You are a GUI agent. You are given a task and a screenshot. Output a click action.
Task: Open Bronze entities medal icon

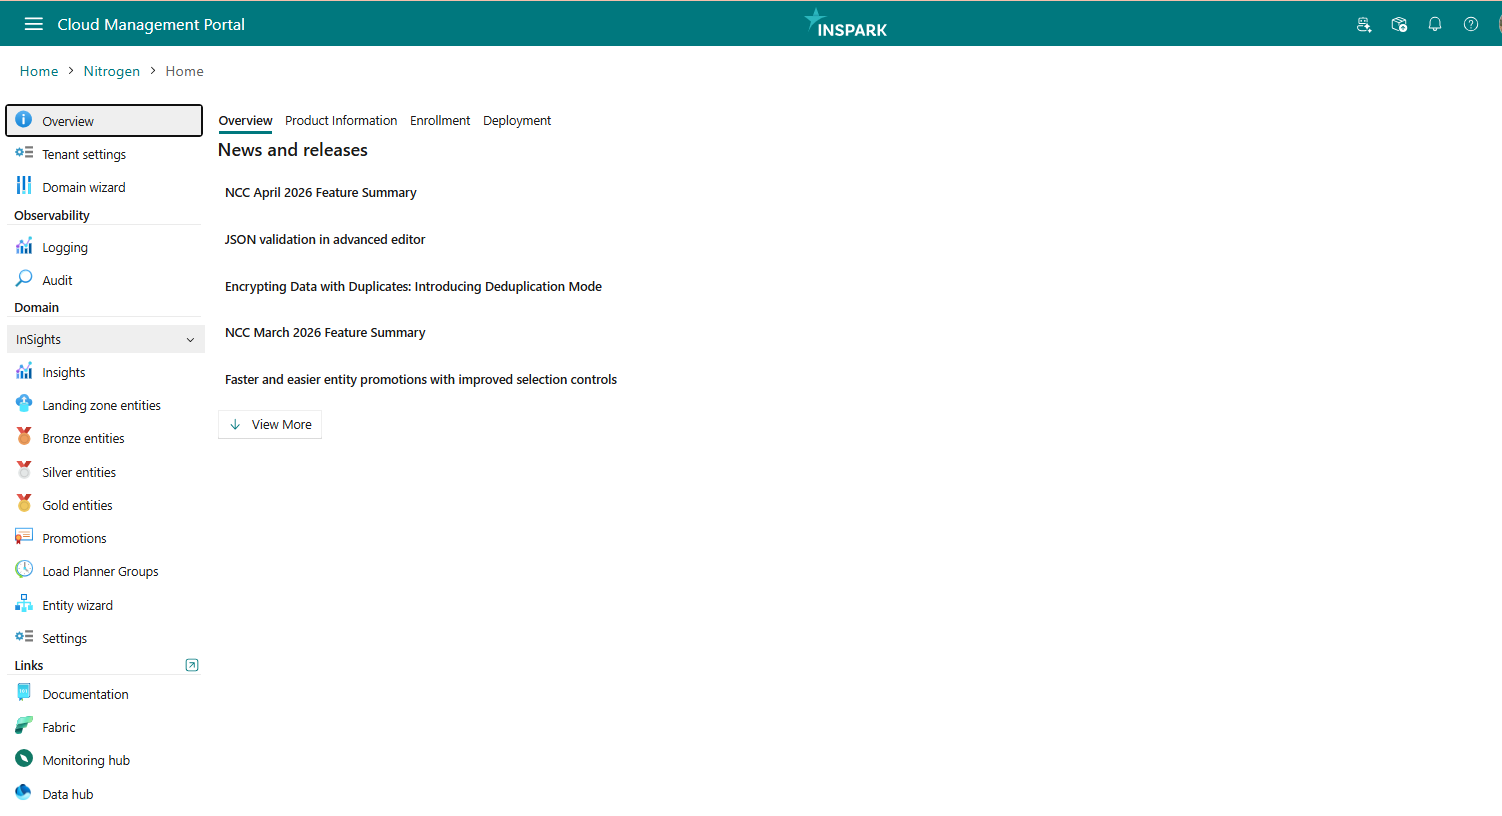coord(24,437)
